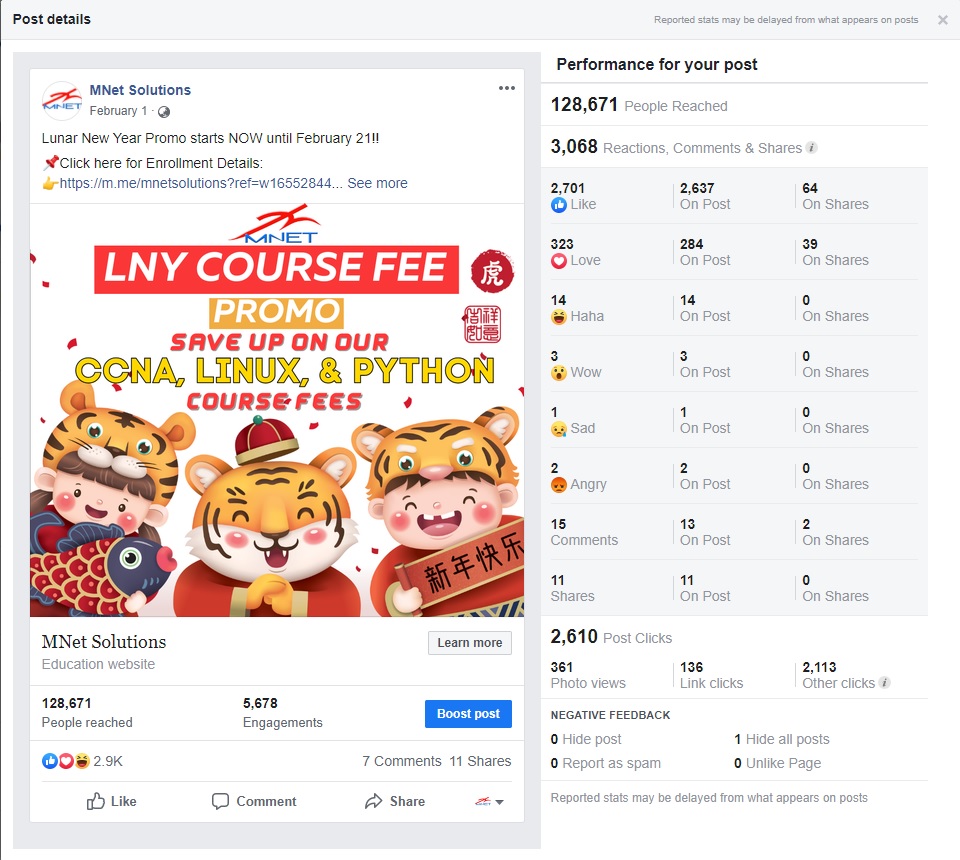Image resolution: width=960 pixels, height=860 pixels.
Task: Click the Share arrow button
Action: pos(395,801)
